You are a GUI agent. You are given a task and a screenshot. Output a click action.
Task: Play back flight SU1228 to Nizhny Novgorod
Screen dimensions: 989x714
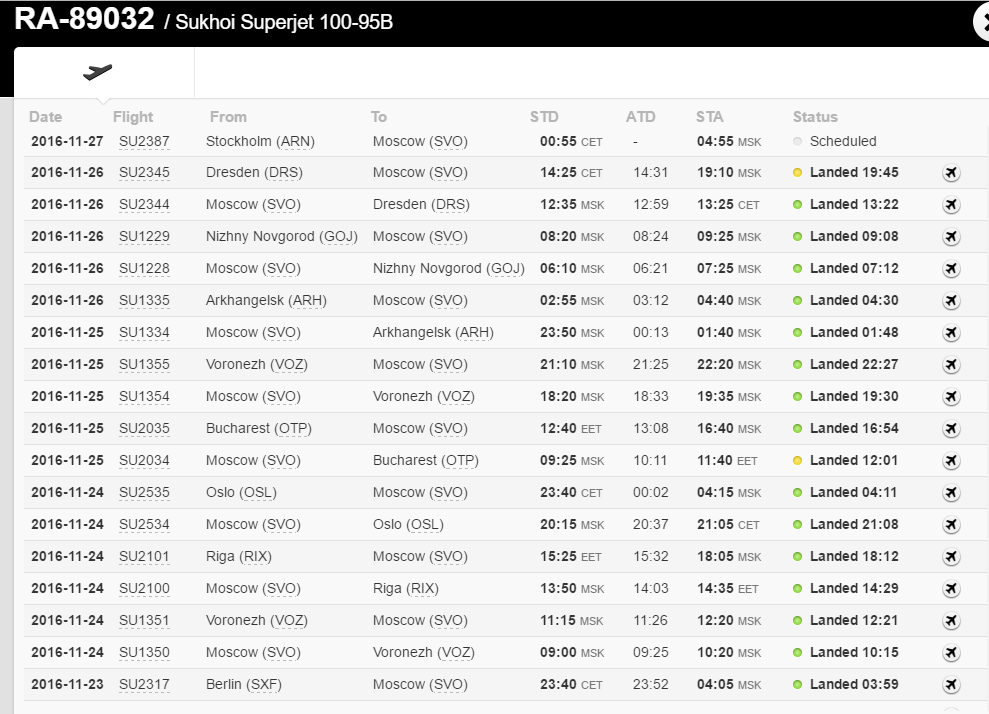[x=951, y=269]
